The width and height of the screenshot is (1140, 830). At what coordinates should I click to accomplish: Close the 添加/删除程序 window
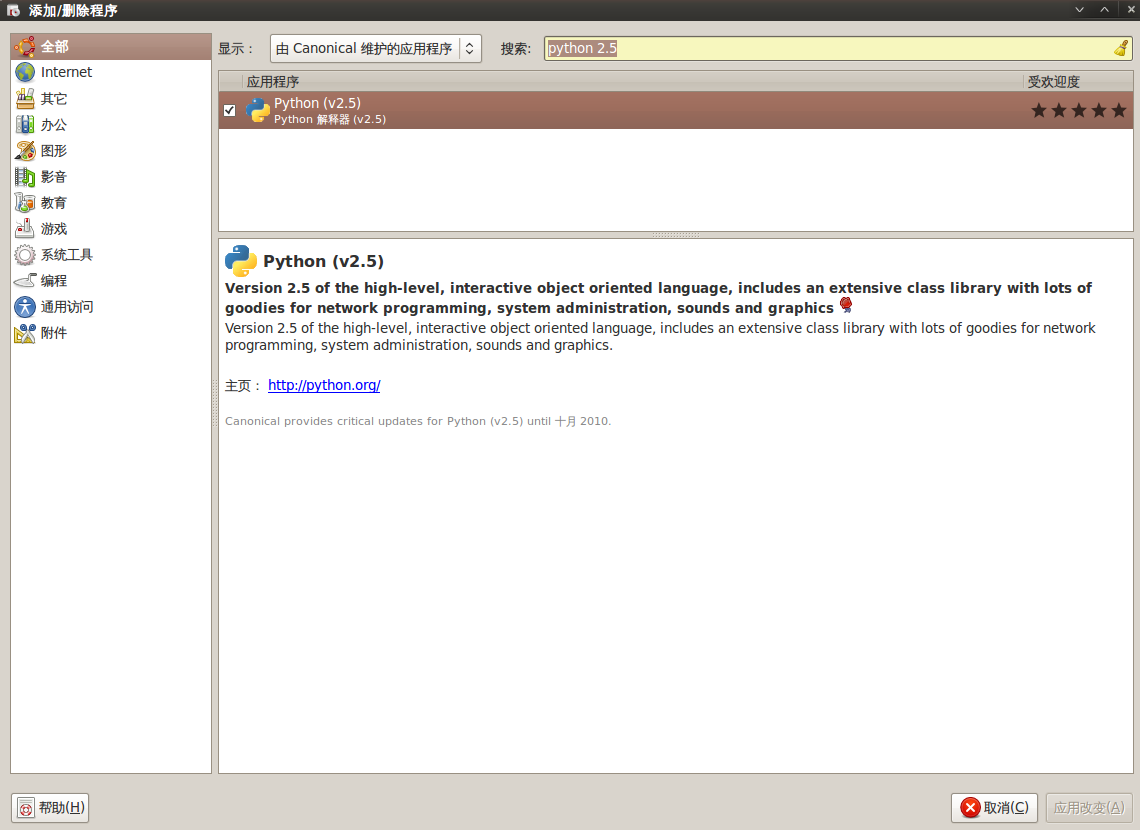(x=1129, y=9)
